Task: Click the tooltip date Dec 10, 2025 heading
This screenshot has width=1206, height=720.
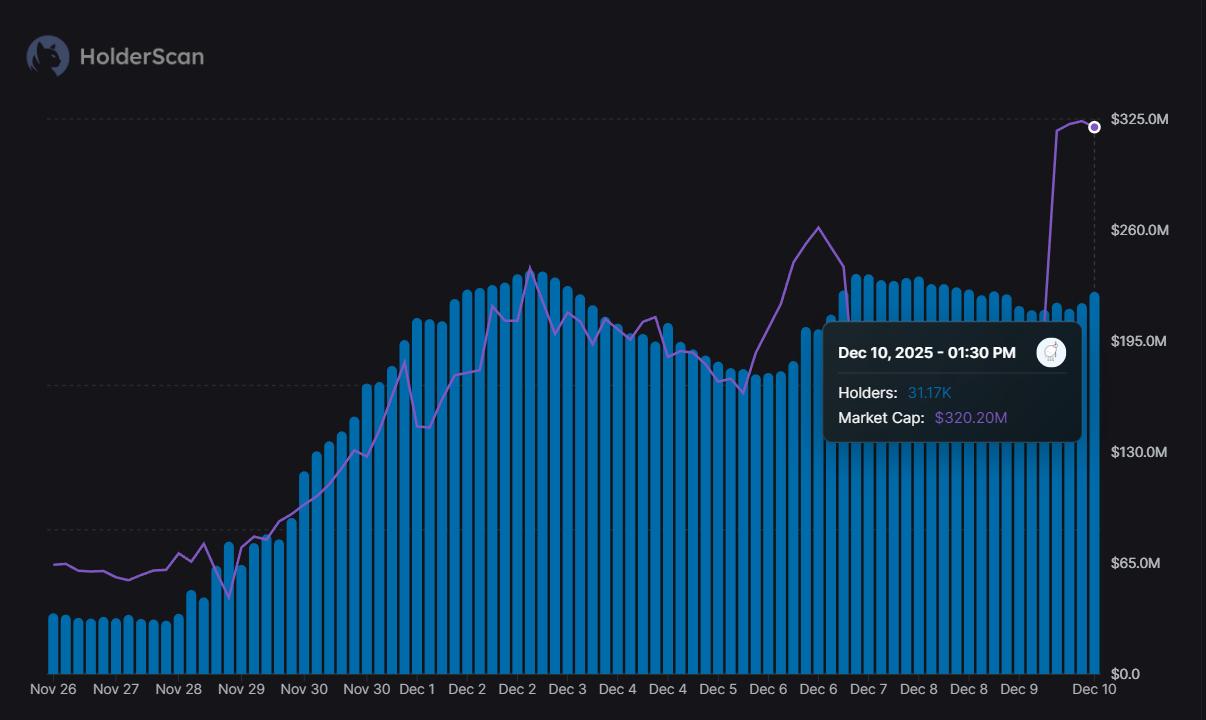Action: coord(926,353)
